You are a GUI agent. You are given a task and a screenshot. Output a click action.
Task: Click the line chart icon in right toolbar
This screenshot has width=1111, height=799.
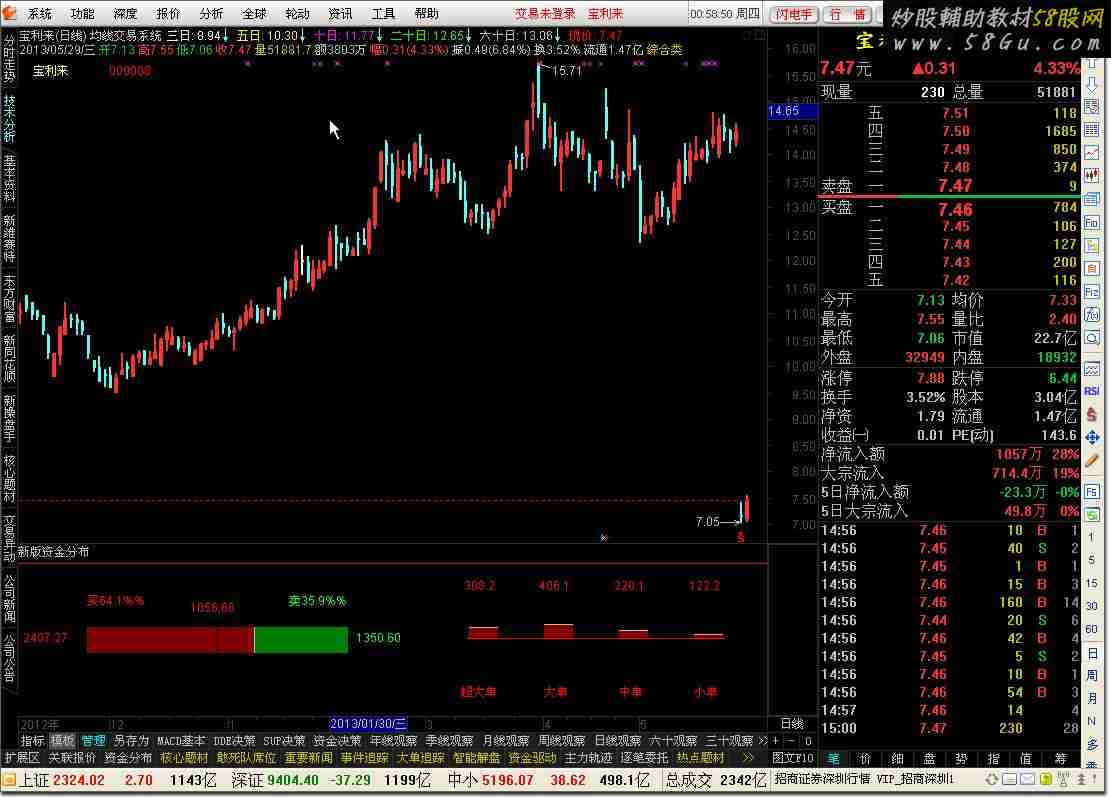[1092, 152]
